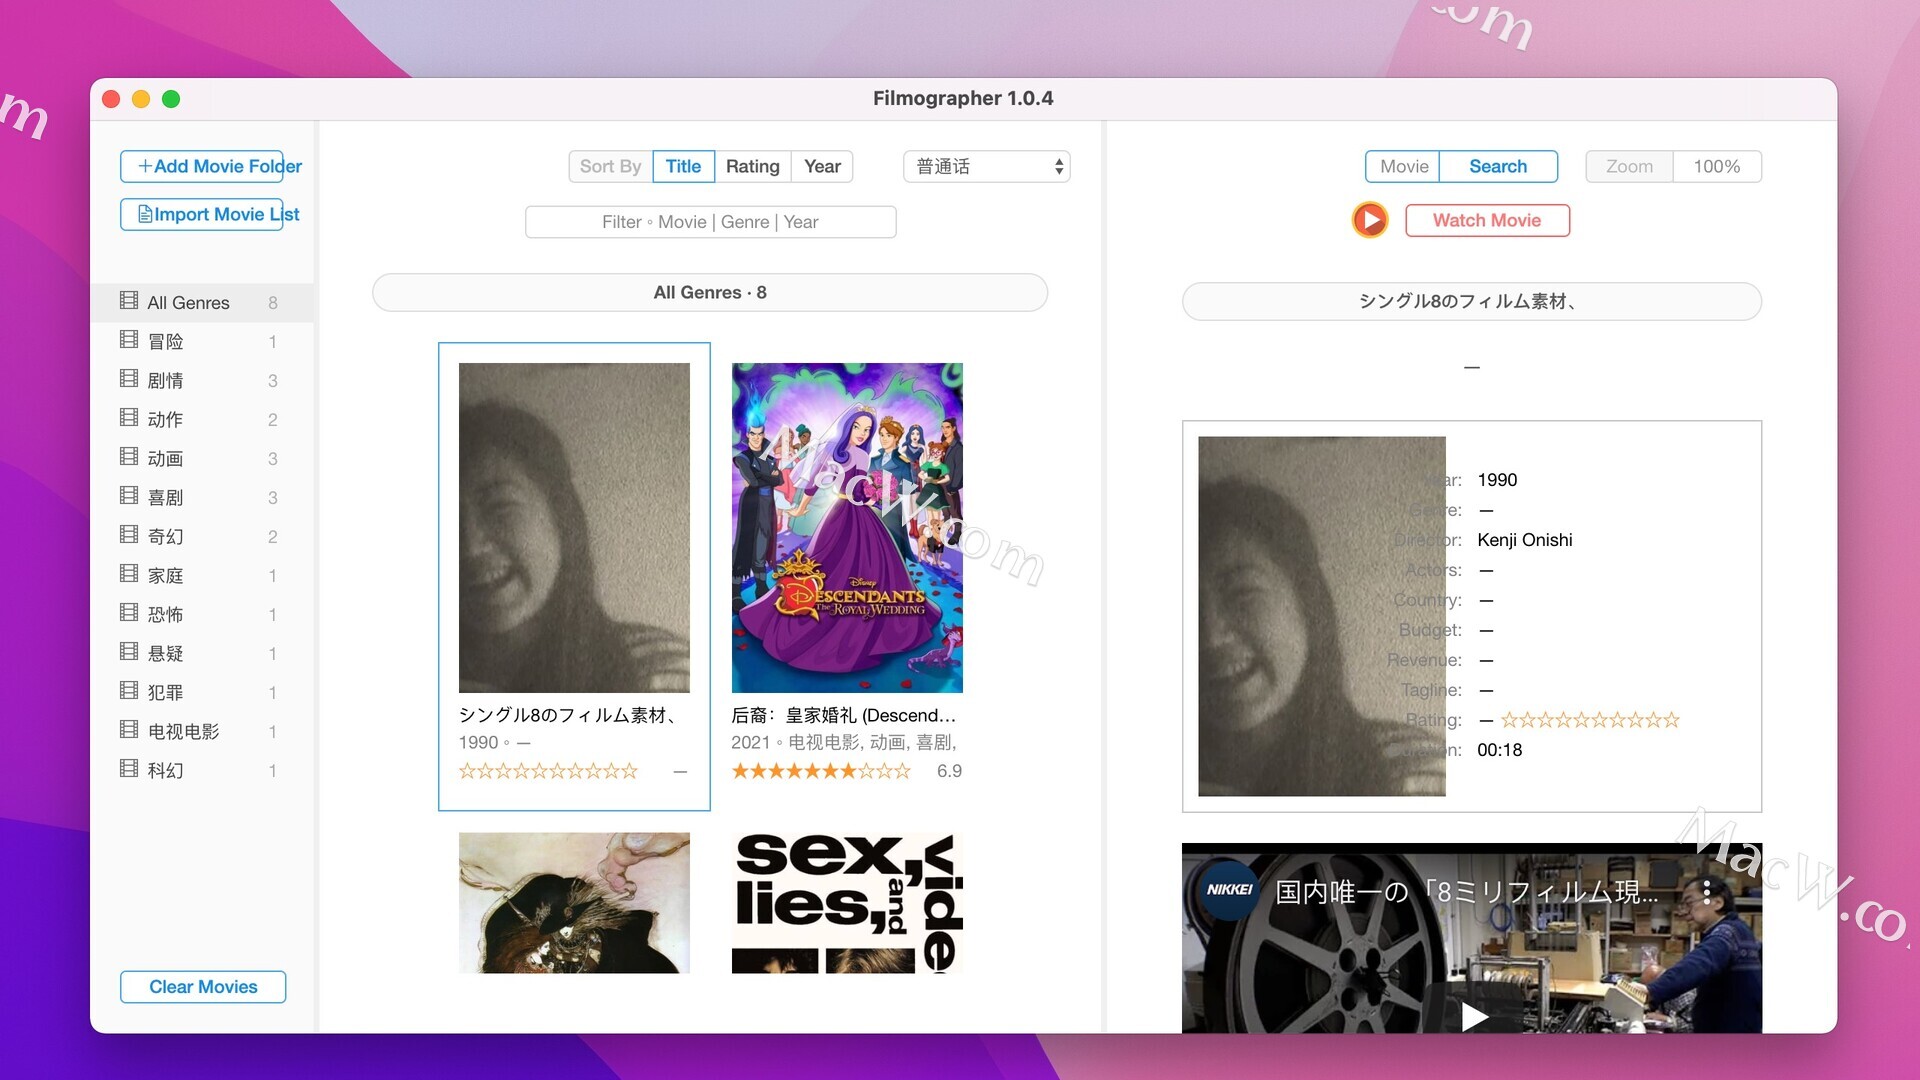1920x1080 pixels.
Task: Select Sort By Title tab
Action: [x=683, y=165]
